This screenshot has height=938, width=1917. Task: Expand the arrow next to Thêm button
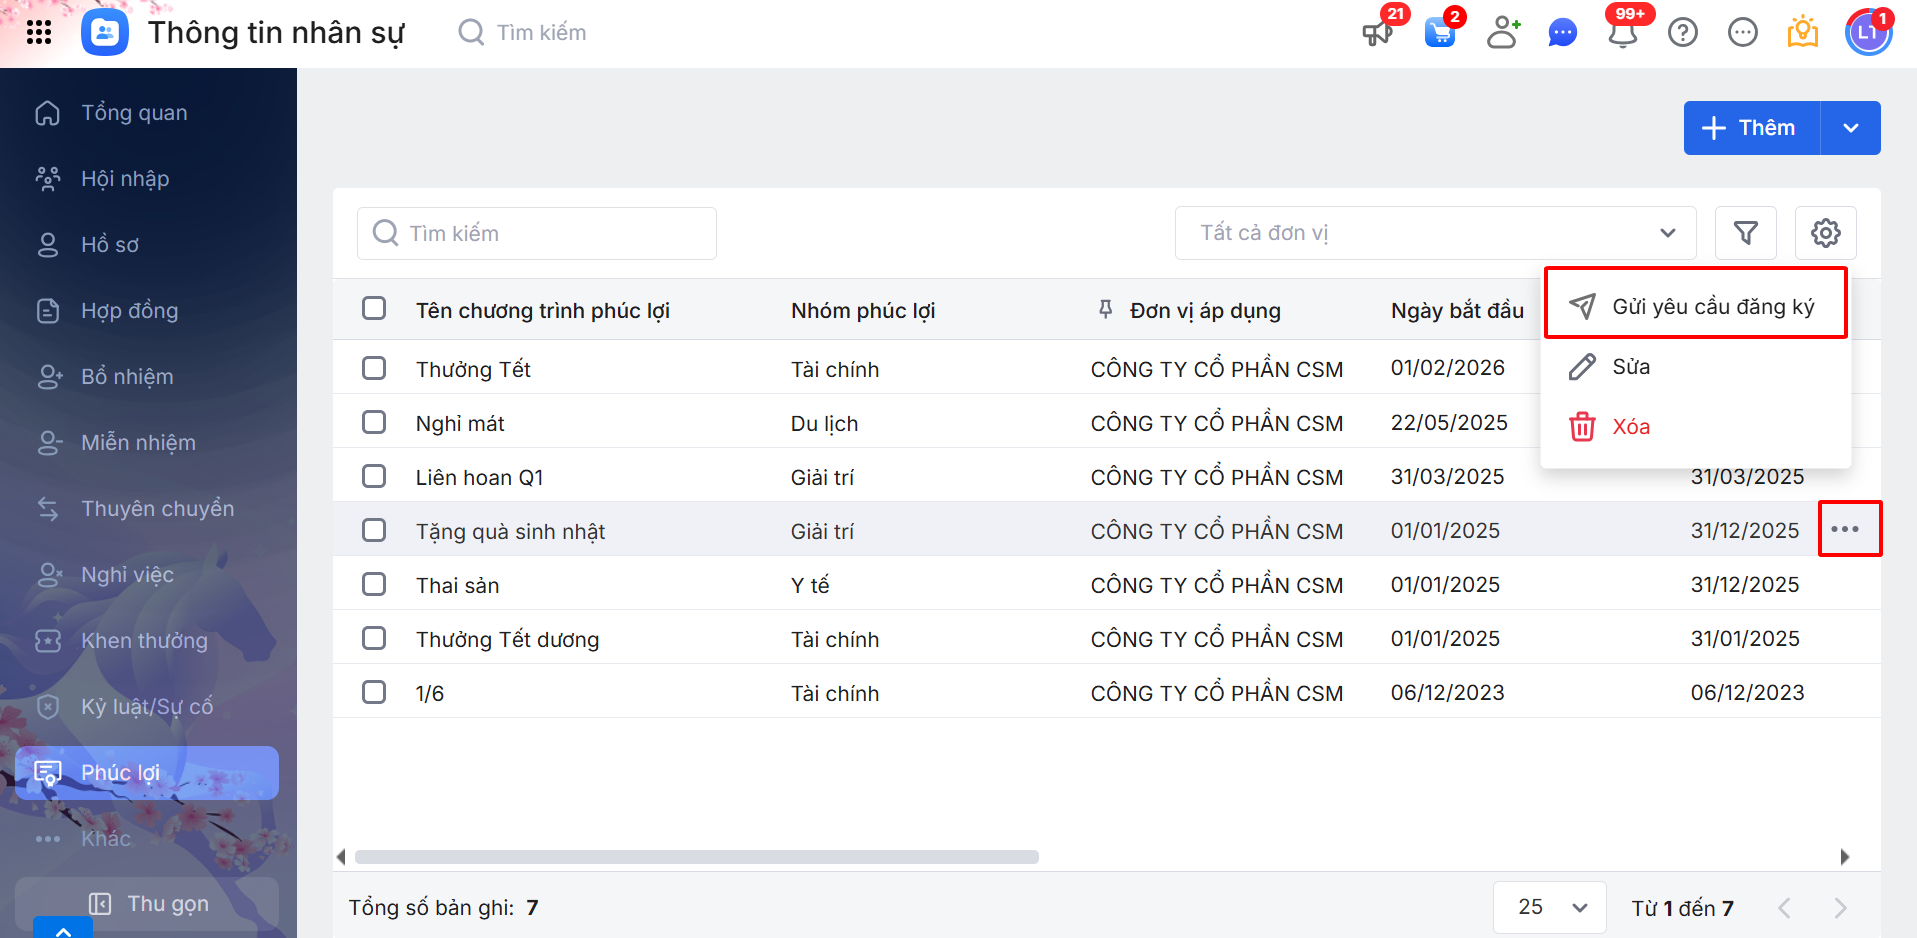(x=1851, y=128)
